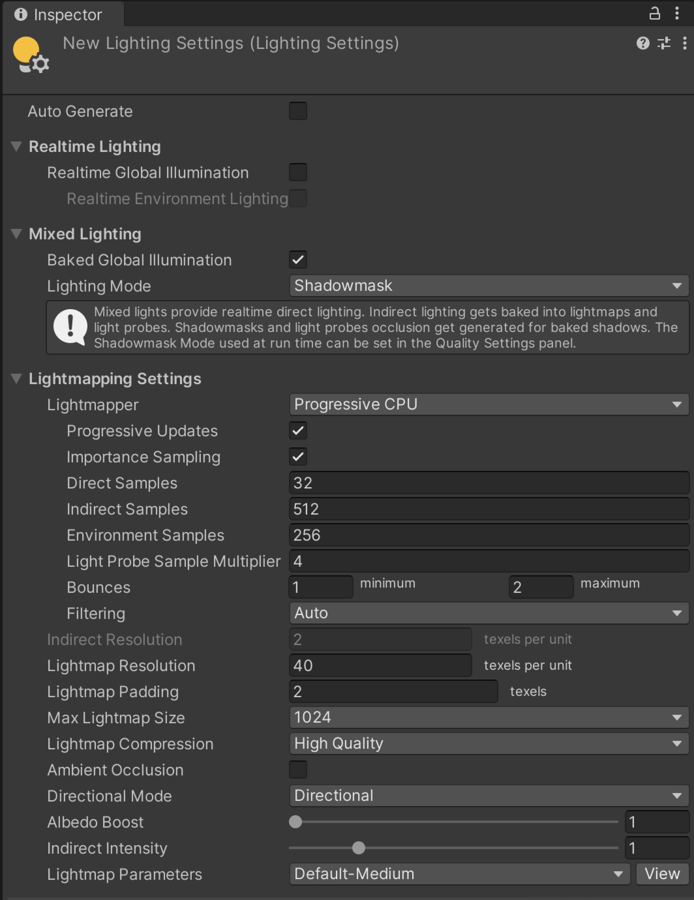
Task: Disable Baked Global Illumination
Action: [x=297, y=260]
